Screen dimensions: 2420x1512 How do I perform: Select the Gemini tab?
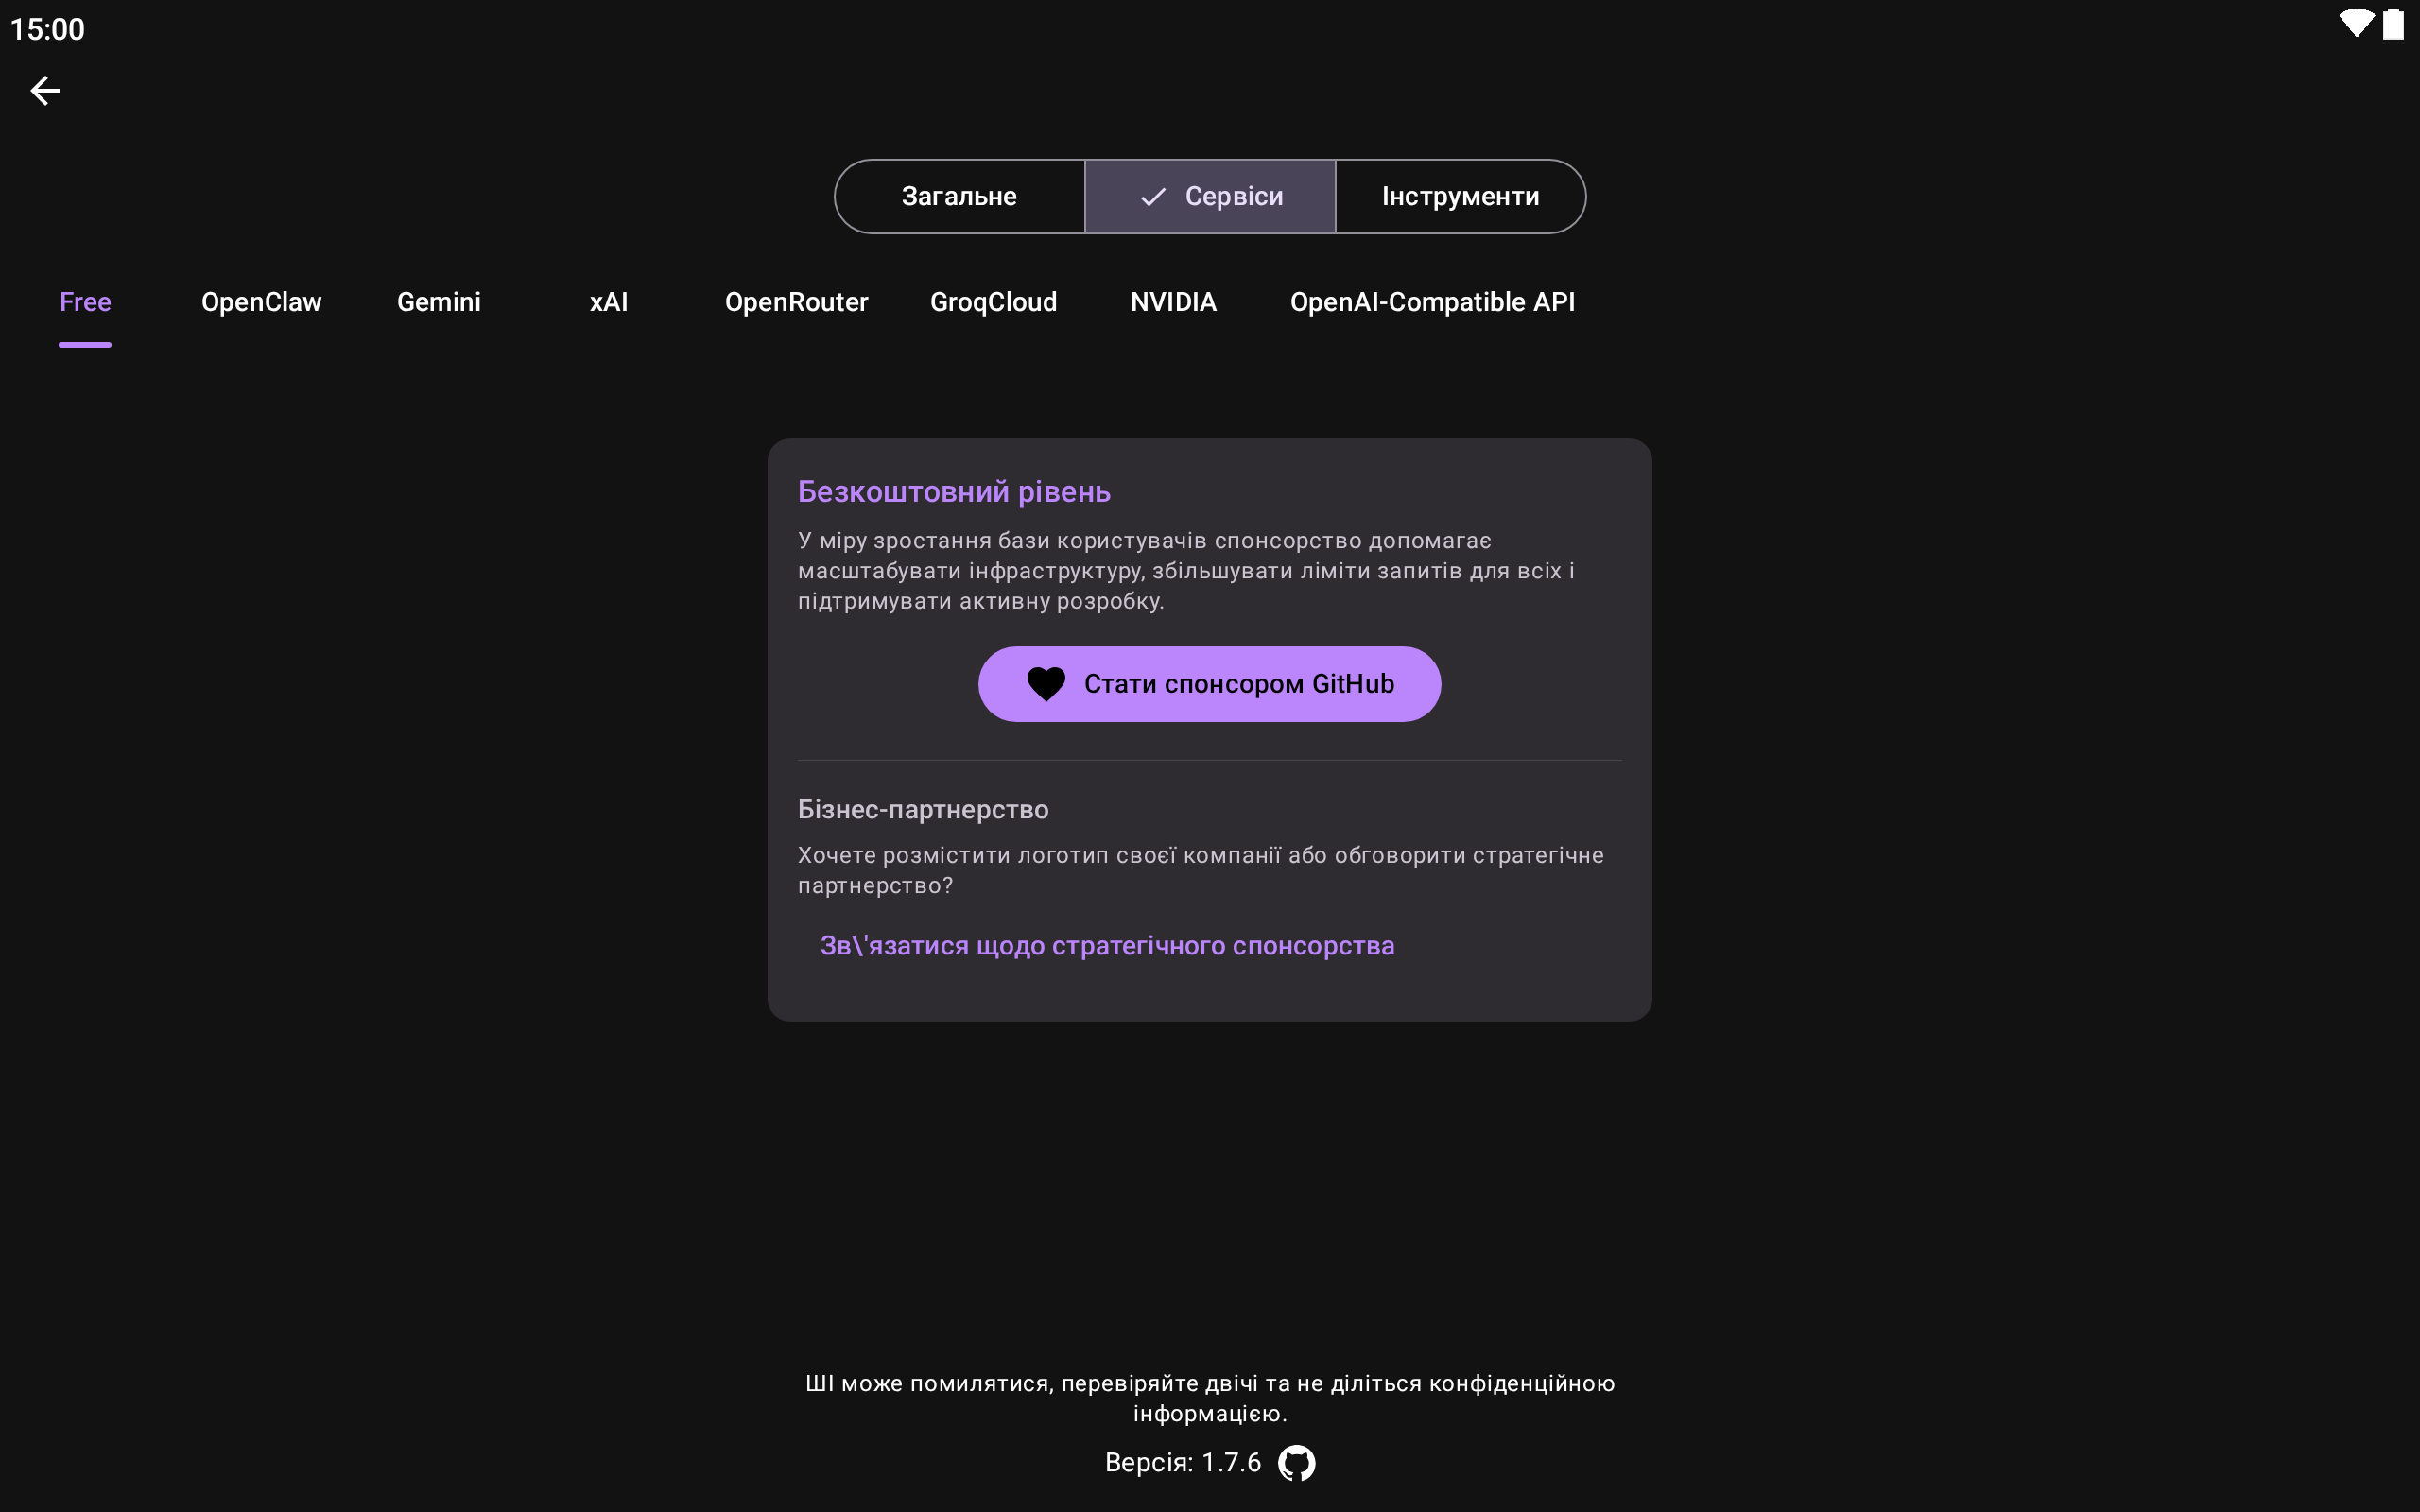[x=439, y=302]
